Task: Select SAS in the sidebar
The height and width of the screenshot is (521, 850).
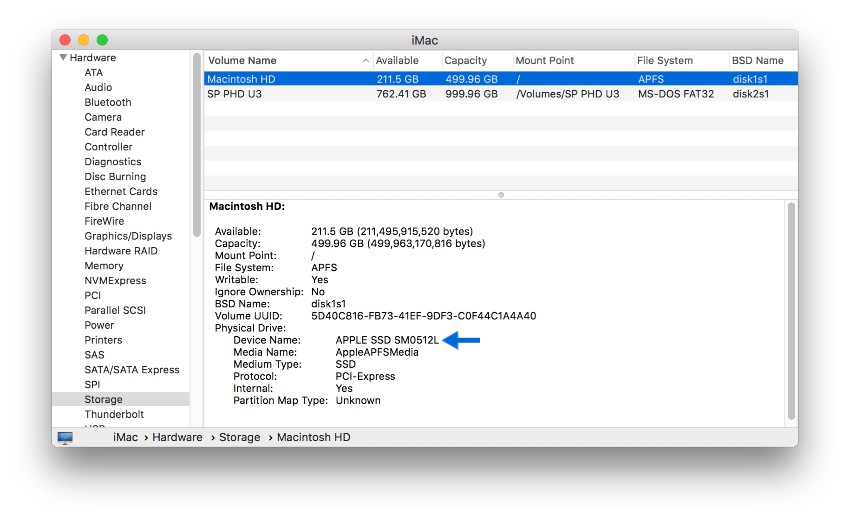Action: [94, 355]
